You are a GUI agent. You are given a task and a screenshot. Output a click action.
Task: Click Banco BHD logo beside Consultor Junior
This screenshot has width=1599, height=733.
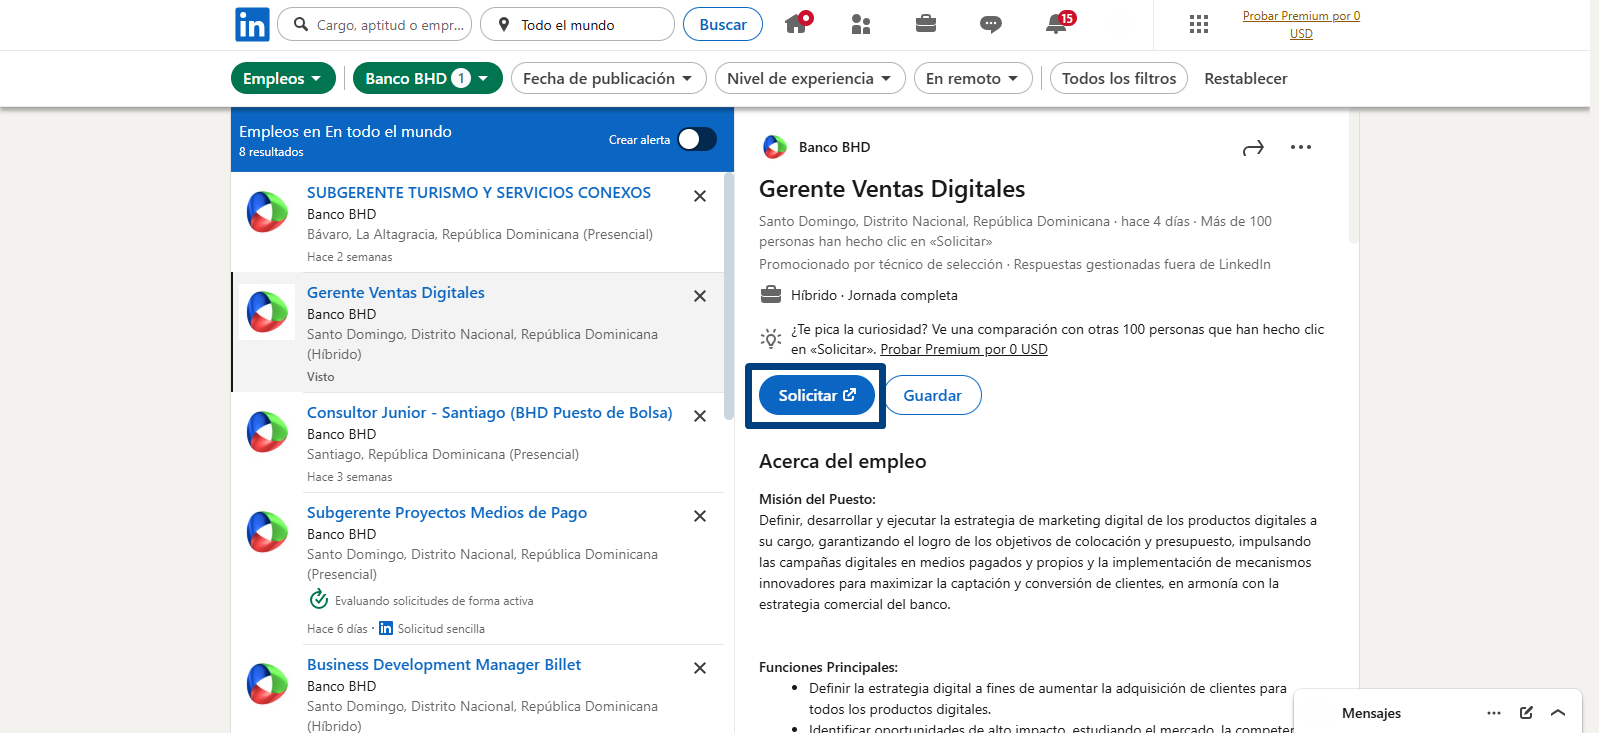(267, 432)
